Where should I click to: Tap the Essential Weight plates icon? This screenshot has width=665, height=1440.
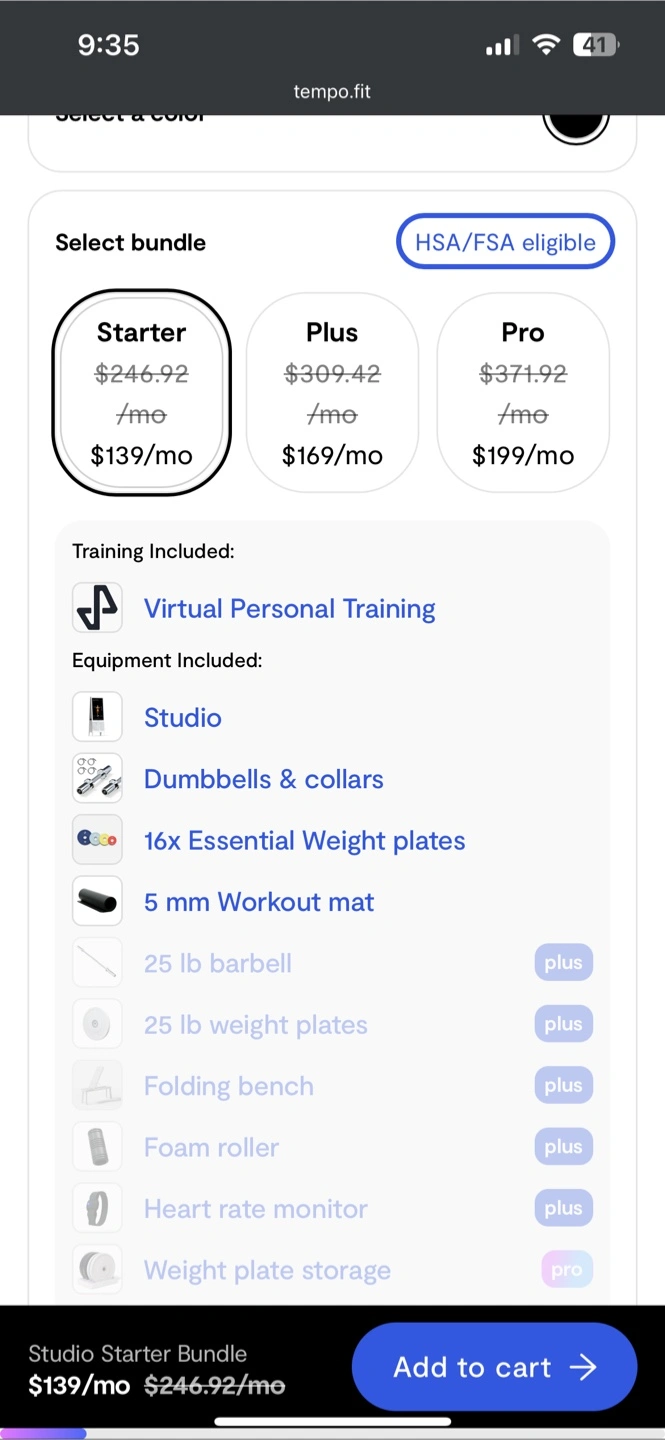tap(97, 840)
